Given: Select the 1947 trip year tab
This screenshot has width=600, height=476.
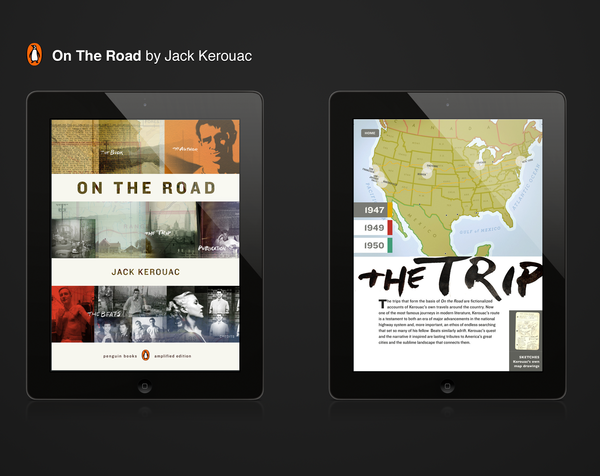Looking at the screenshot, I should [x=373, y=210].
